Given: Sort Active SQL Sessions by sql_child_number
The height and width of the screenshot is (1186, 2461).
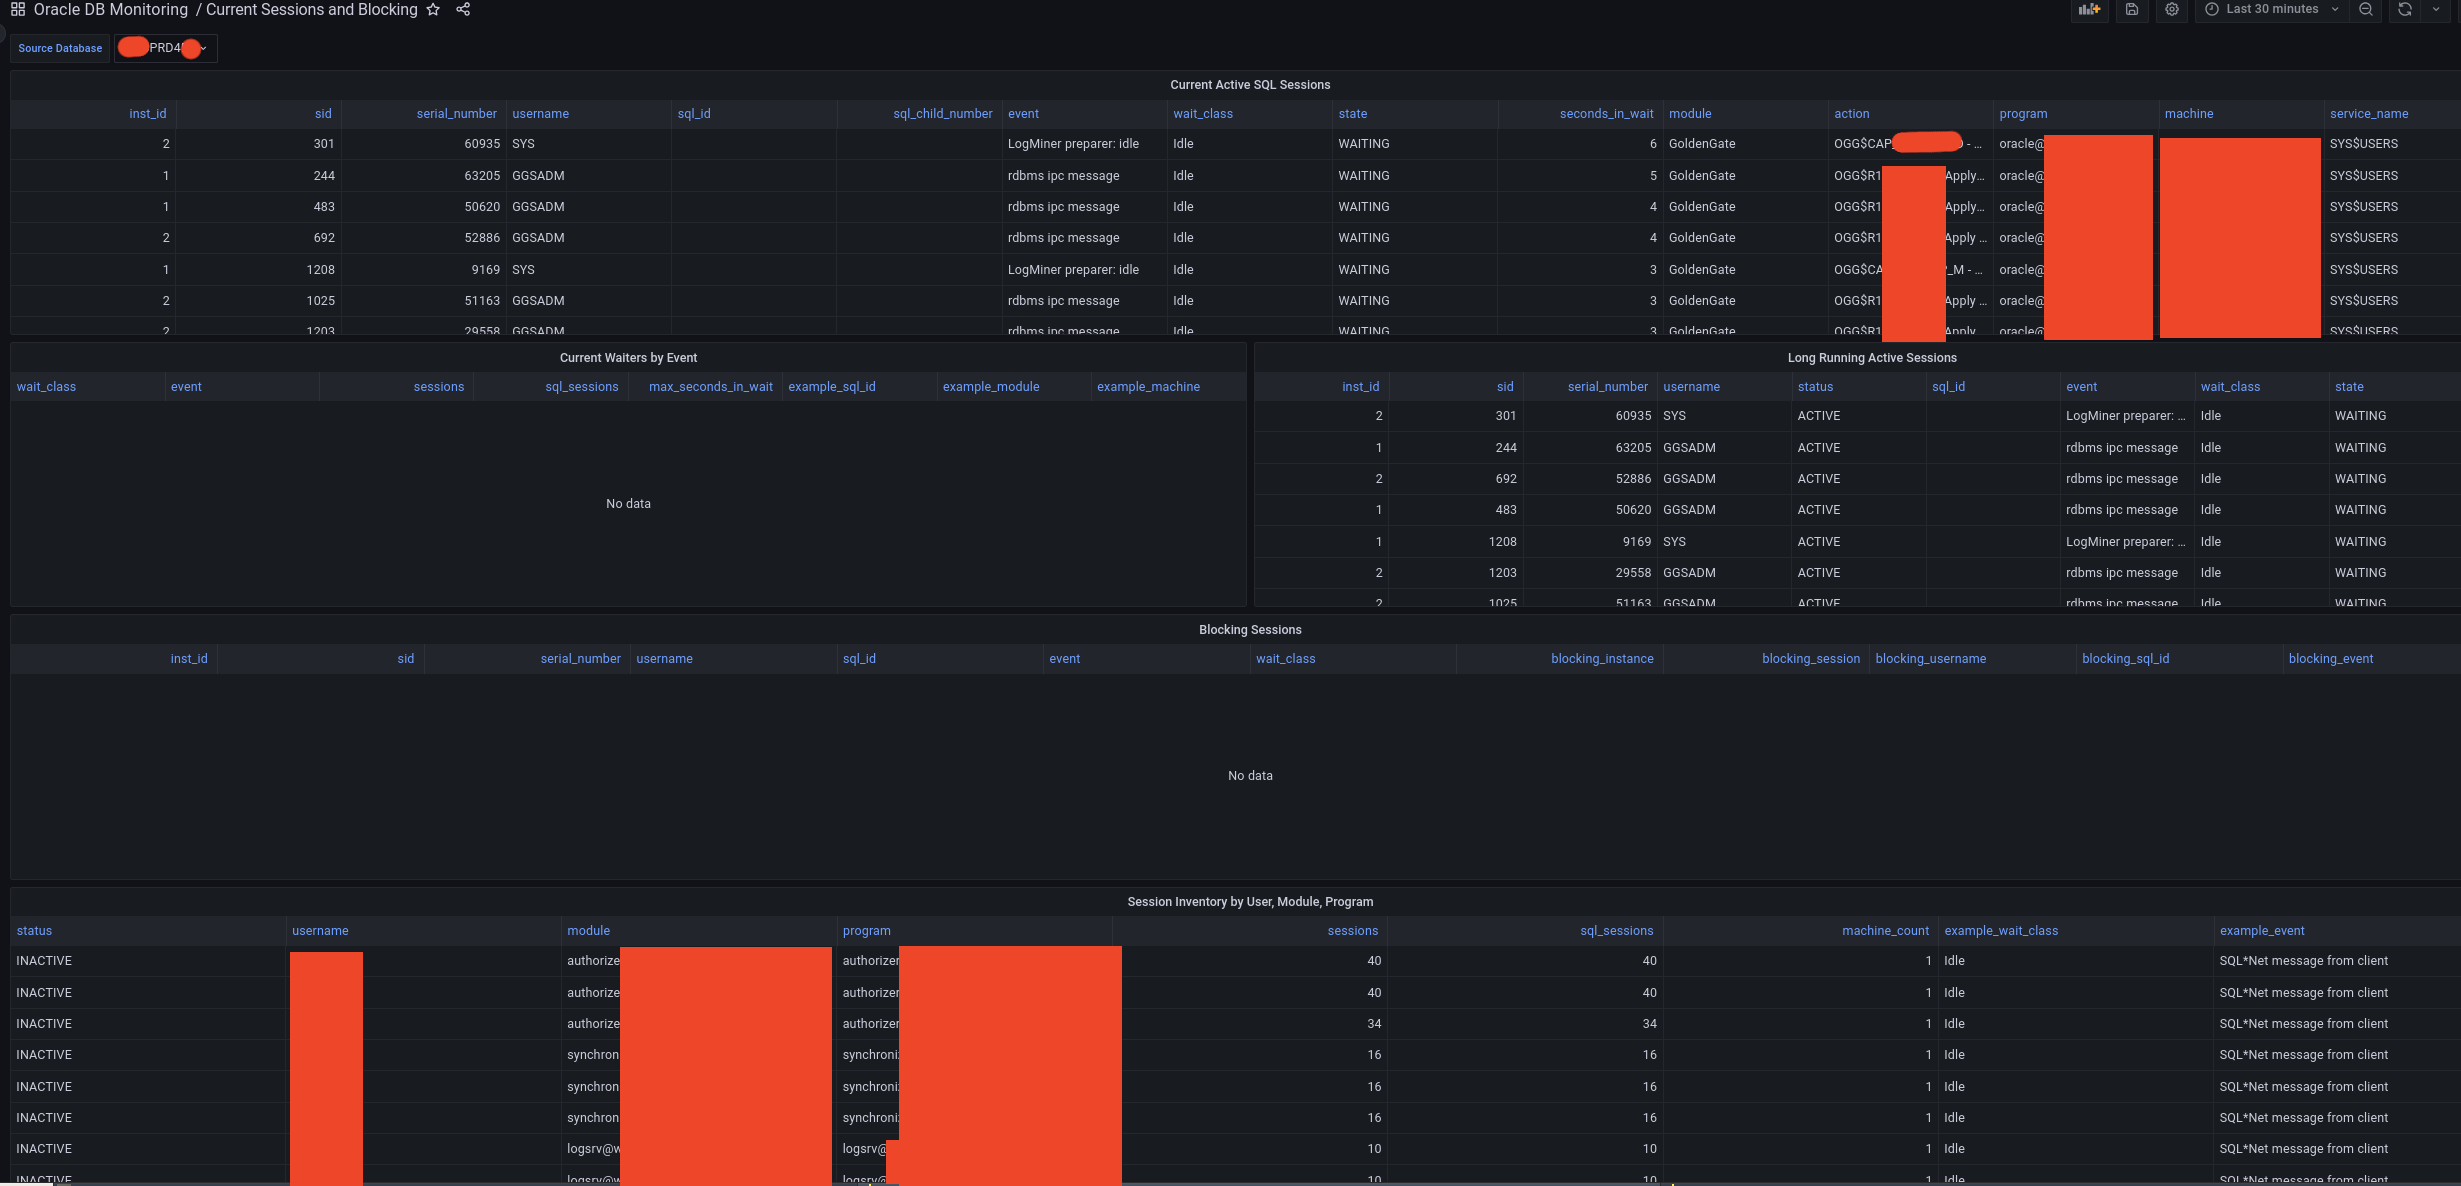Looking at the screenshot, I should [x=943, y=114].
